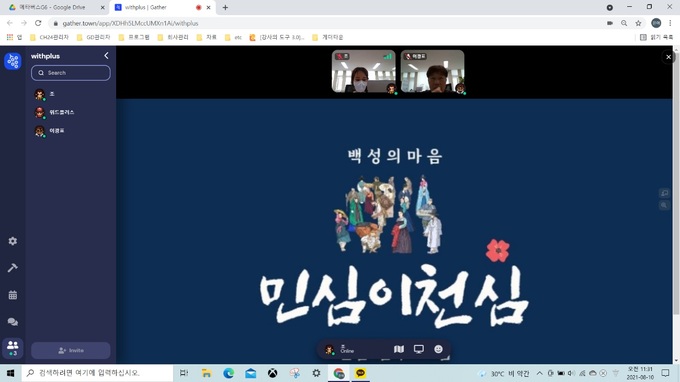The height and width of the screenshot is (382, 680).
Task: Select the Participants icon in sidebar
Action: (13, 348)
